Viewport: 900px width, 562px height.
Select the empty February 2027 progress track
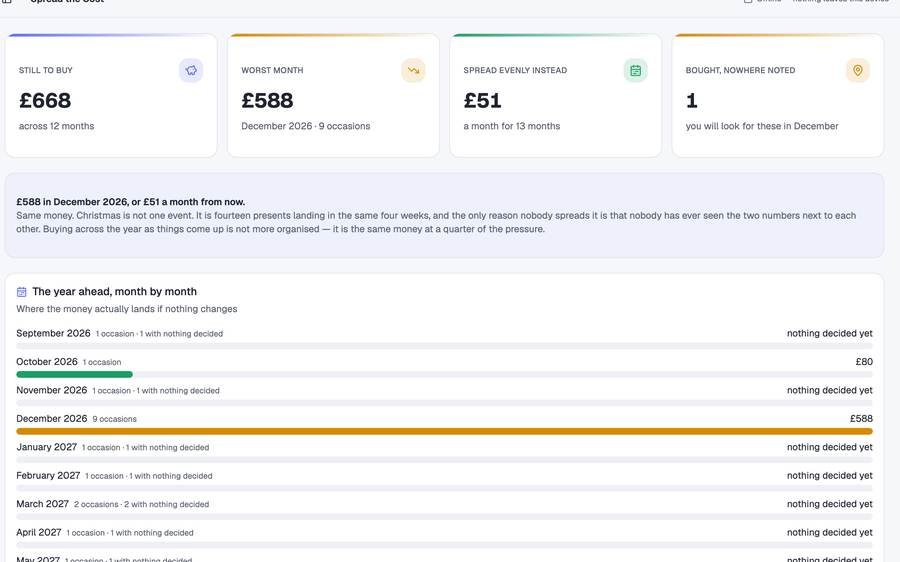[x=444, y=488]
